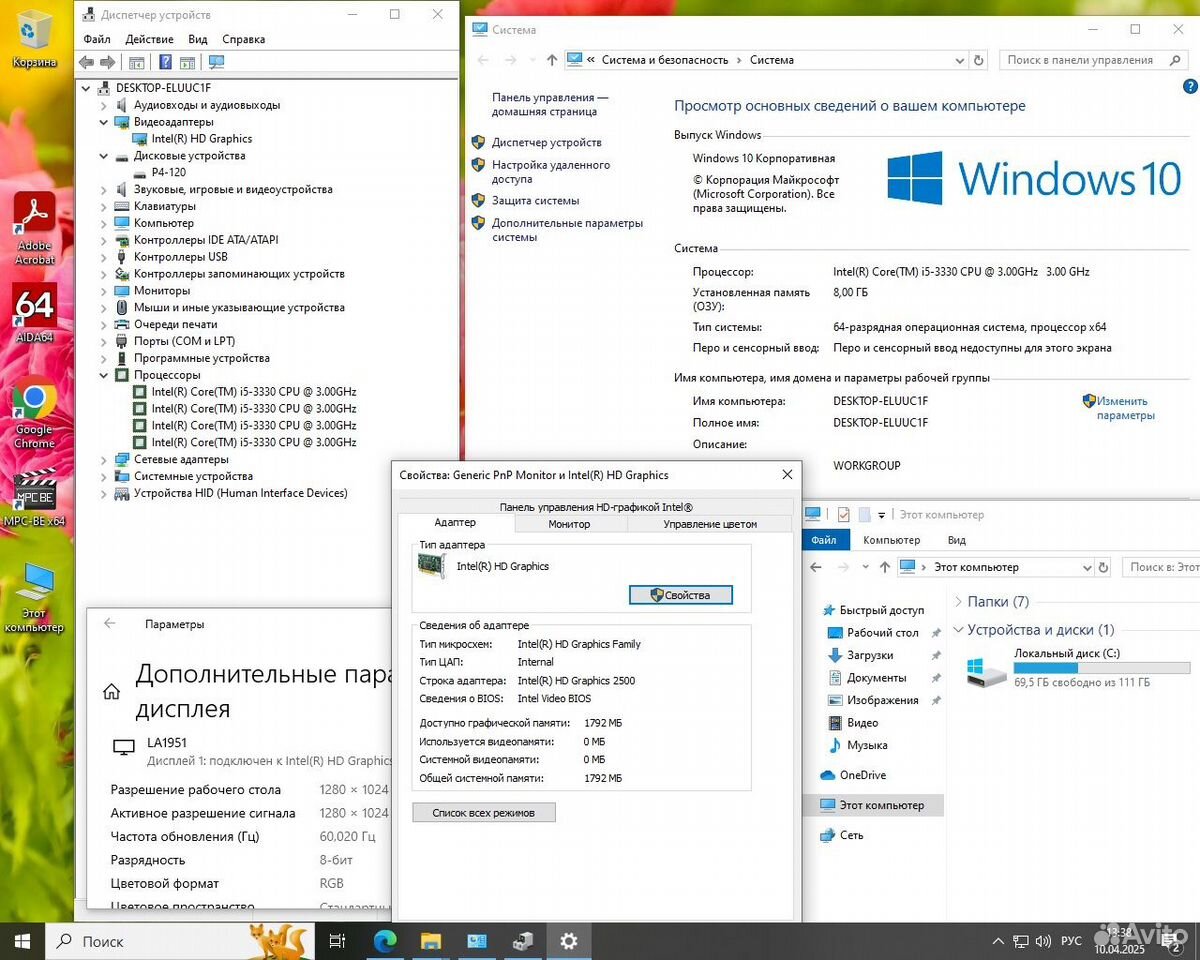This screenshot has width=1200, height=960.
Task: Open Adobe Acrobat desktop shortcut
Action: (35, 229)
